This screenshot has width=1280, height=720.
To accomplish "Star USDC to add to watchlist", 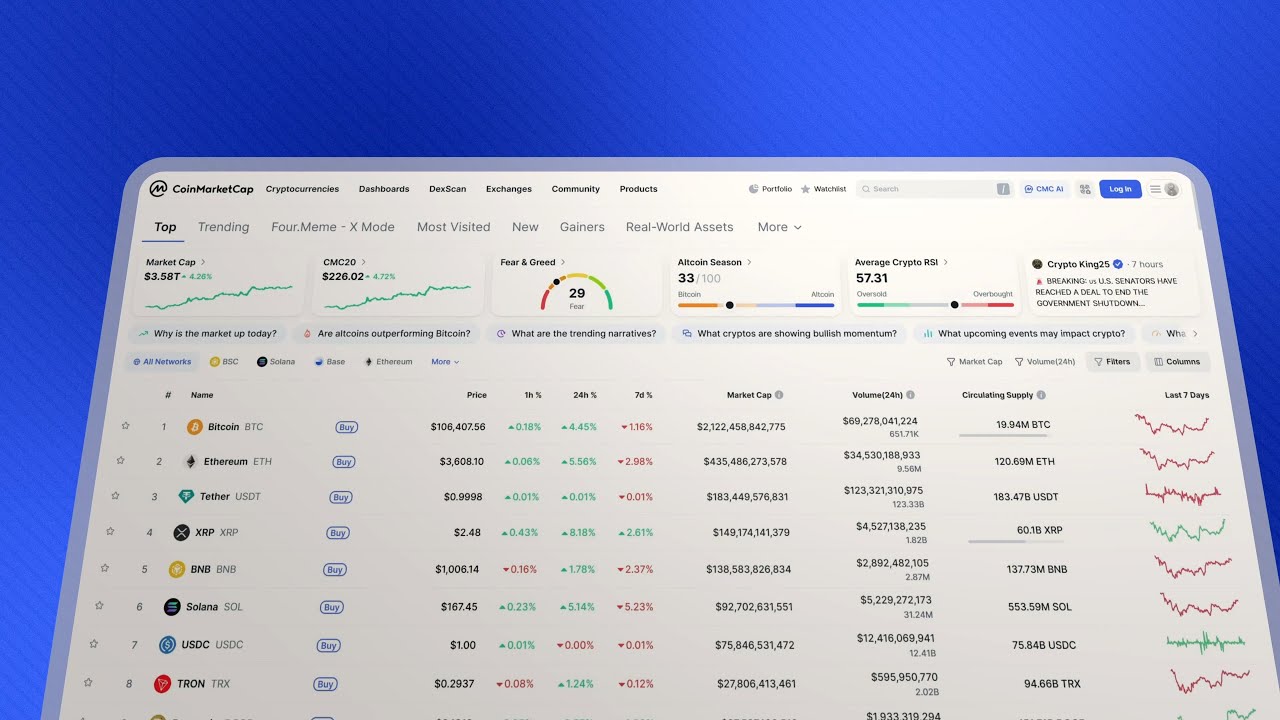I will (94, 644).
